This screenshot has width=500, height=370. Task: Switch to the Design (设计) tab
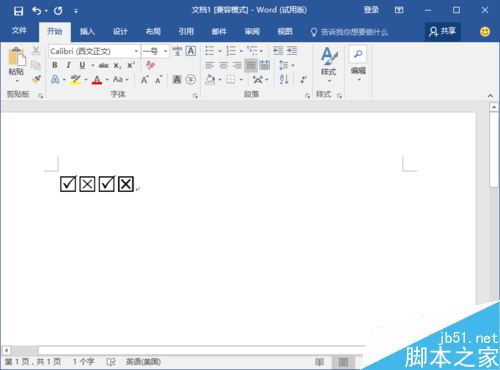coord(120,32)
